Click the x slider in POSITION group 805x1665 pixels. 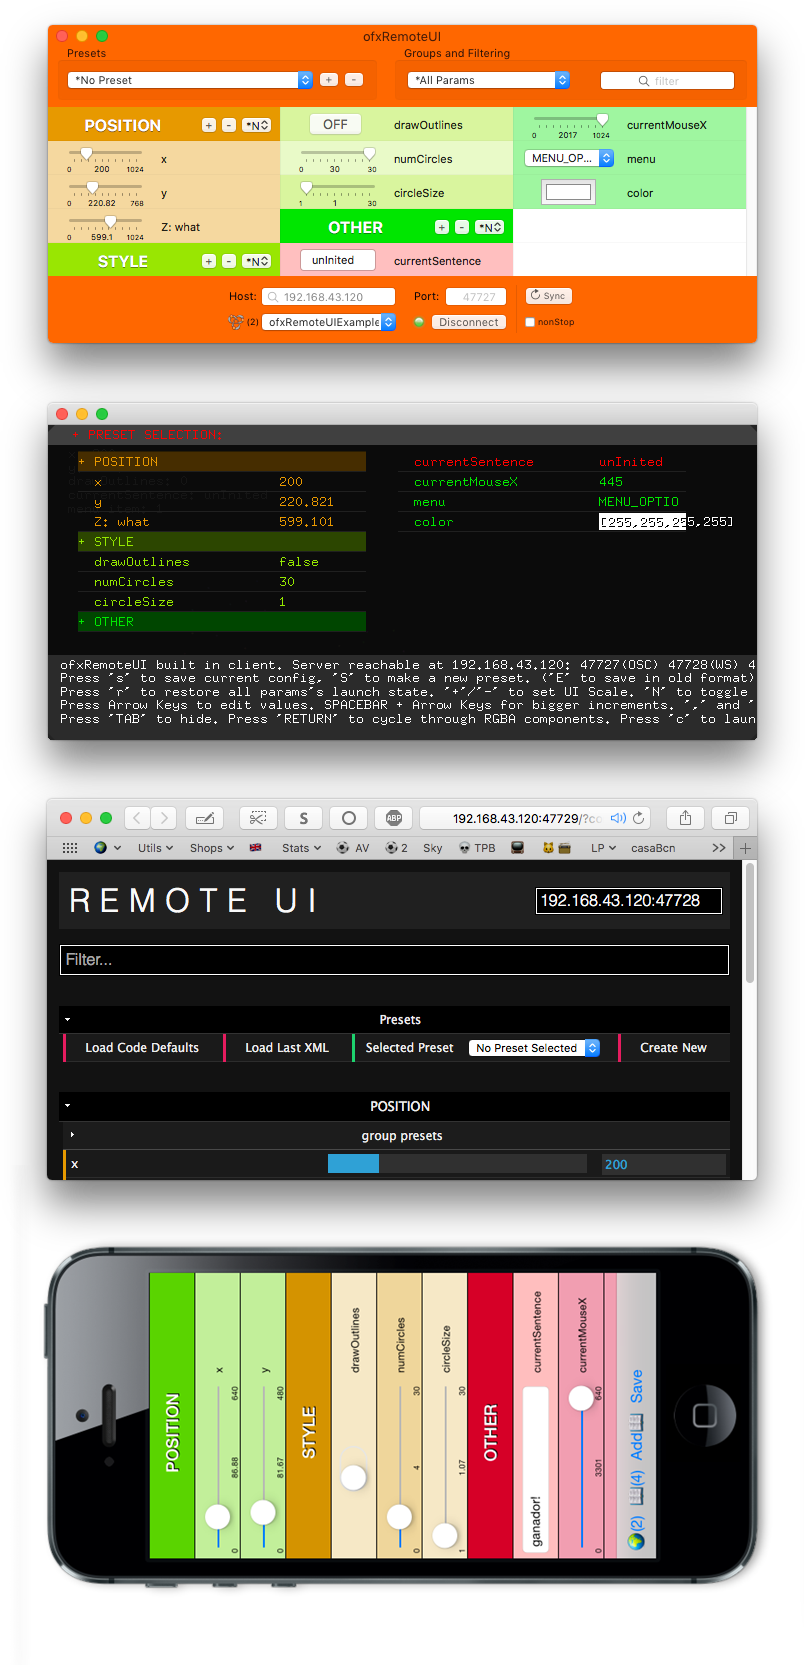pyautogui.click(x=106, y=154)
